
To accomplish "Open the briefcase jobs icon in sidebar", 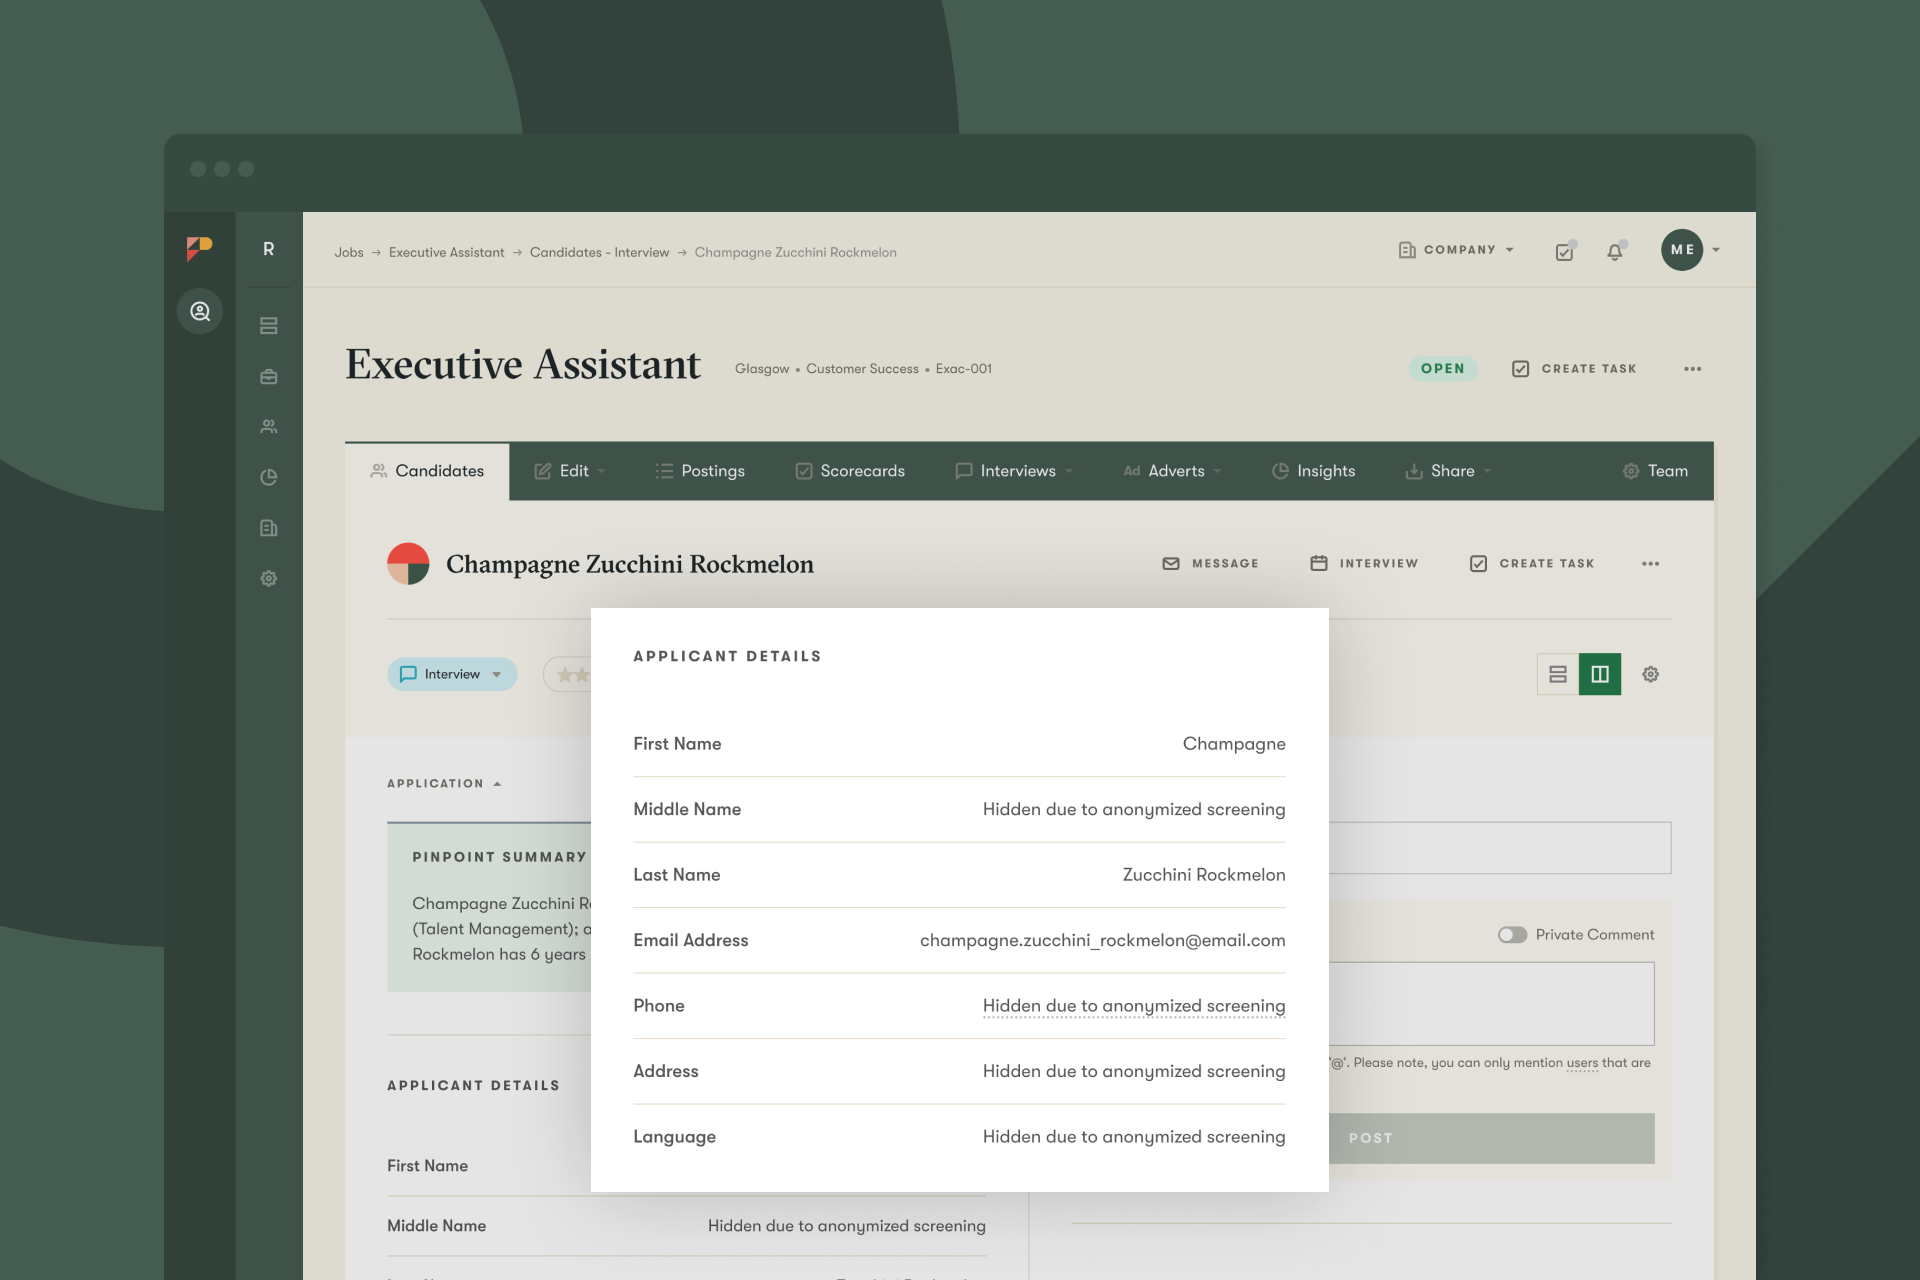I will pyautogui.click(x=268, y=377).
